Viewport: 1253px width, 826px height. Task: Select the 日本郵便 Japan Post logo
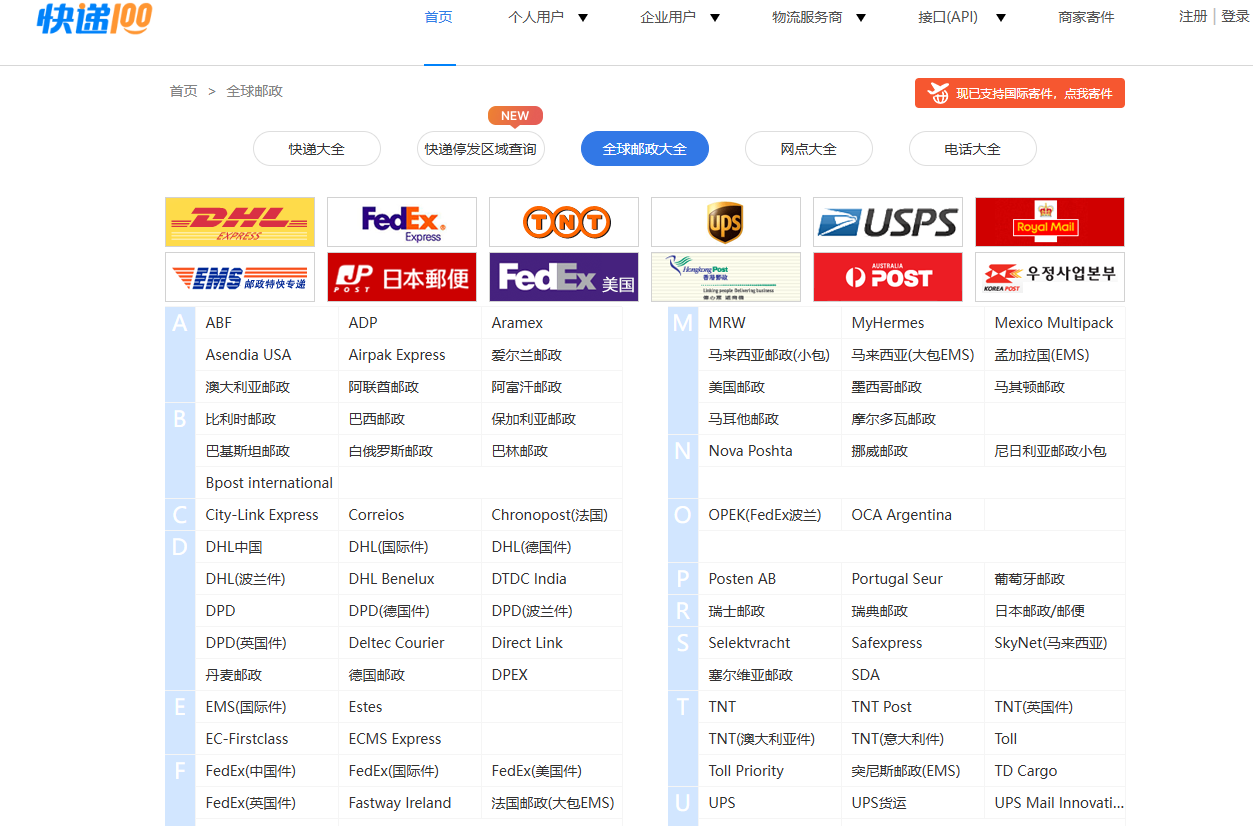coord(401,277)
